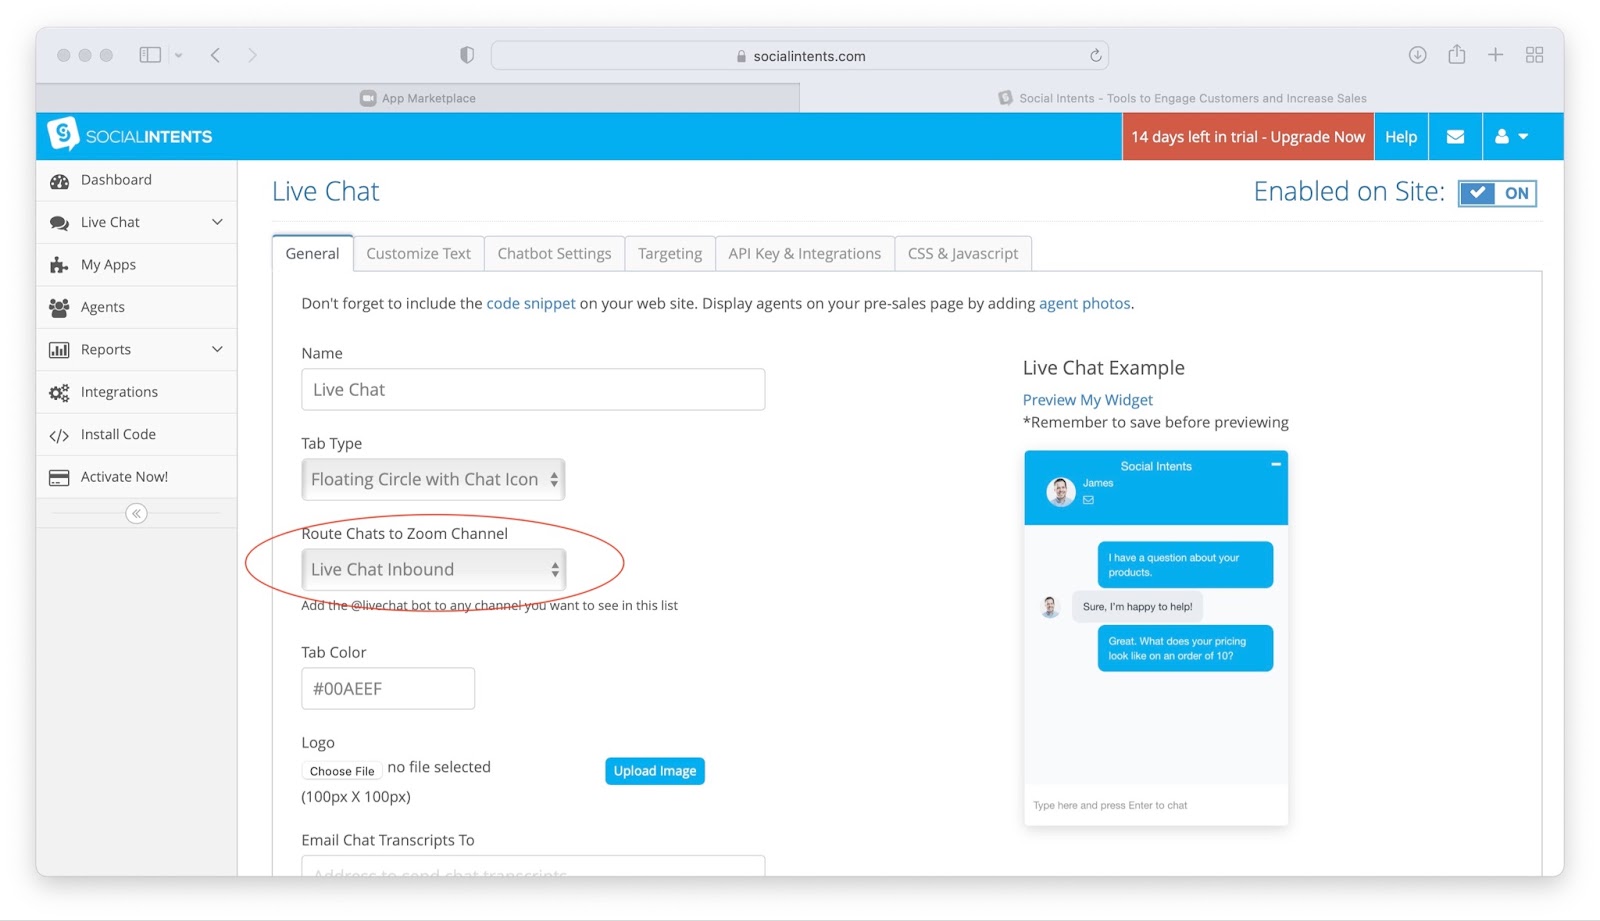Switch to the Customize Text tab

[x=418, y=254]
